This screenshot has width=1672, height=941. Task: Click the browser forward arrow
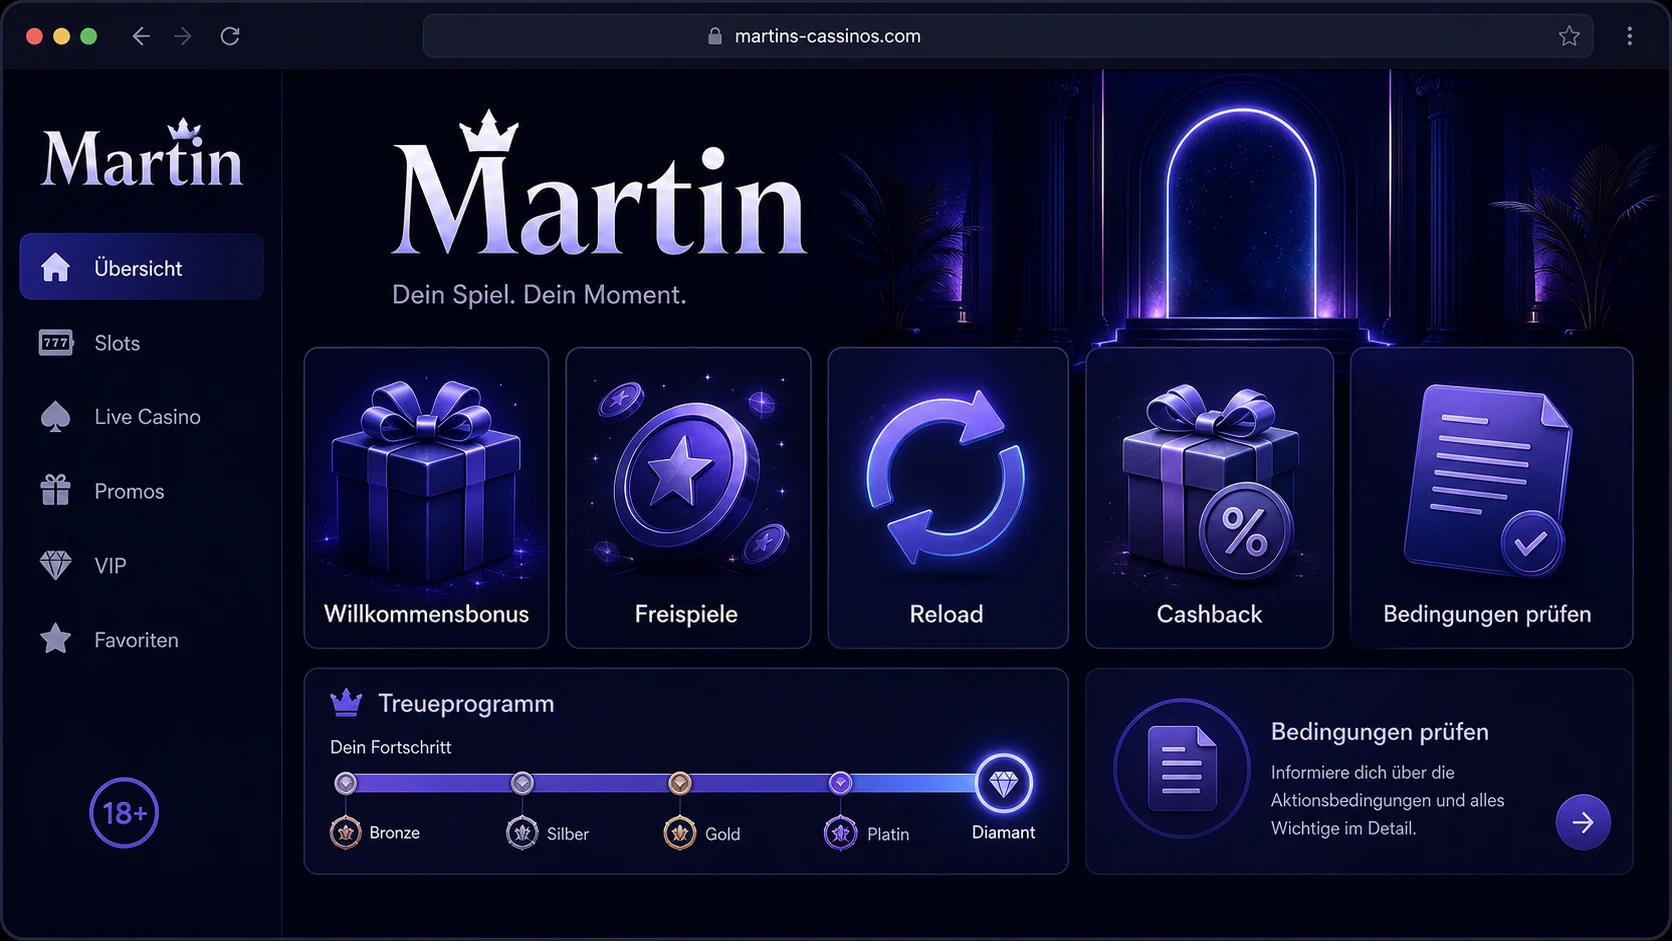[183, 36]
